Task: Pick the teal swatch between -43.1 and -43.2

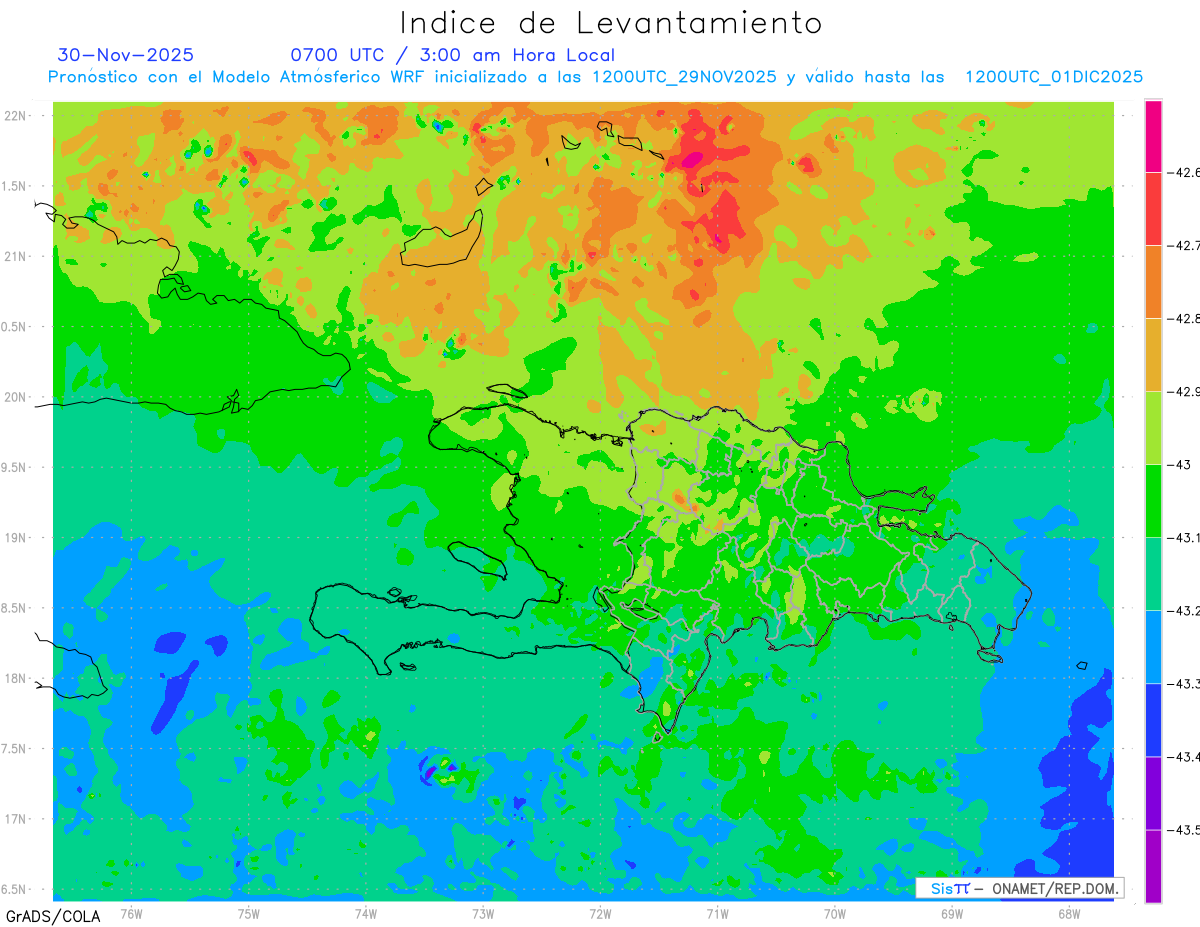Action: tap(1153, 574)
